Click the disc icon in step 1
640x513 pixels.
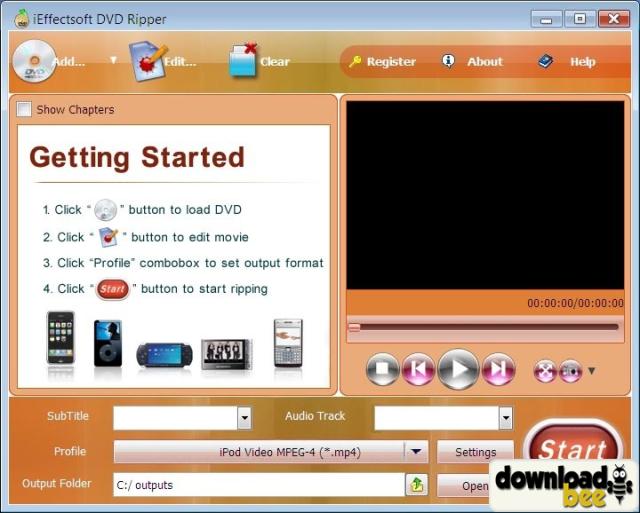click(x=105, y=210)
